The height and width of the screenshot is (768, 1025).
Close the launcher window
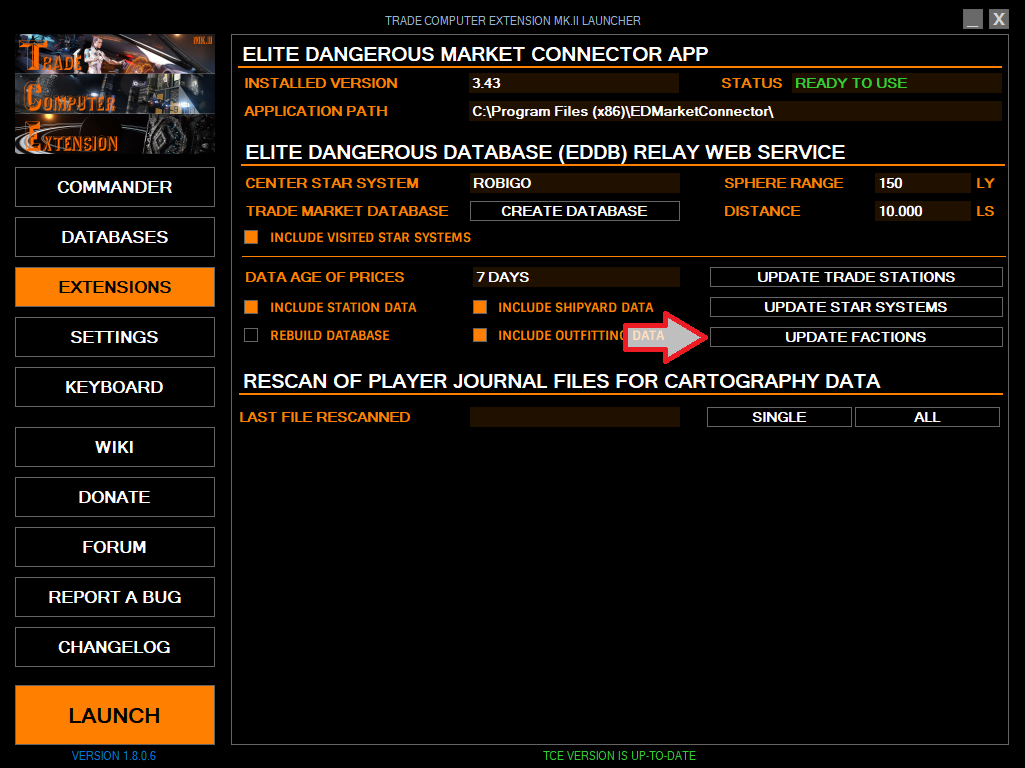998,19
